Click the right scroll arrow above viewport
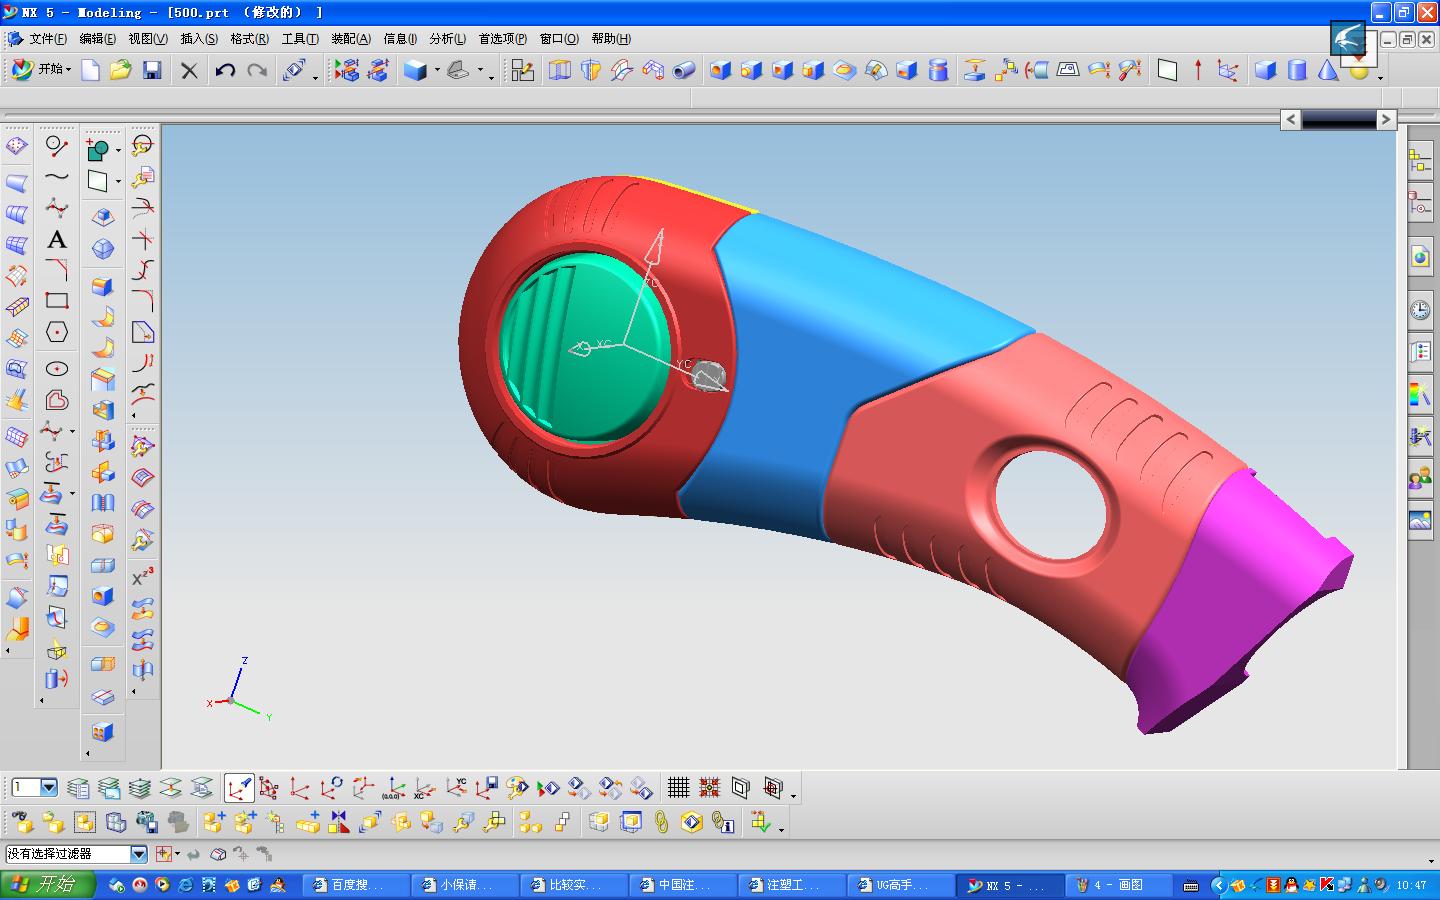The height and width of the screenshot is (900, 1440). coord(1385,119)
